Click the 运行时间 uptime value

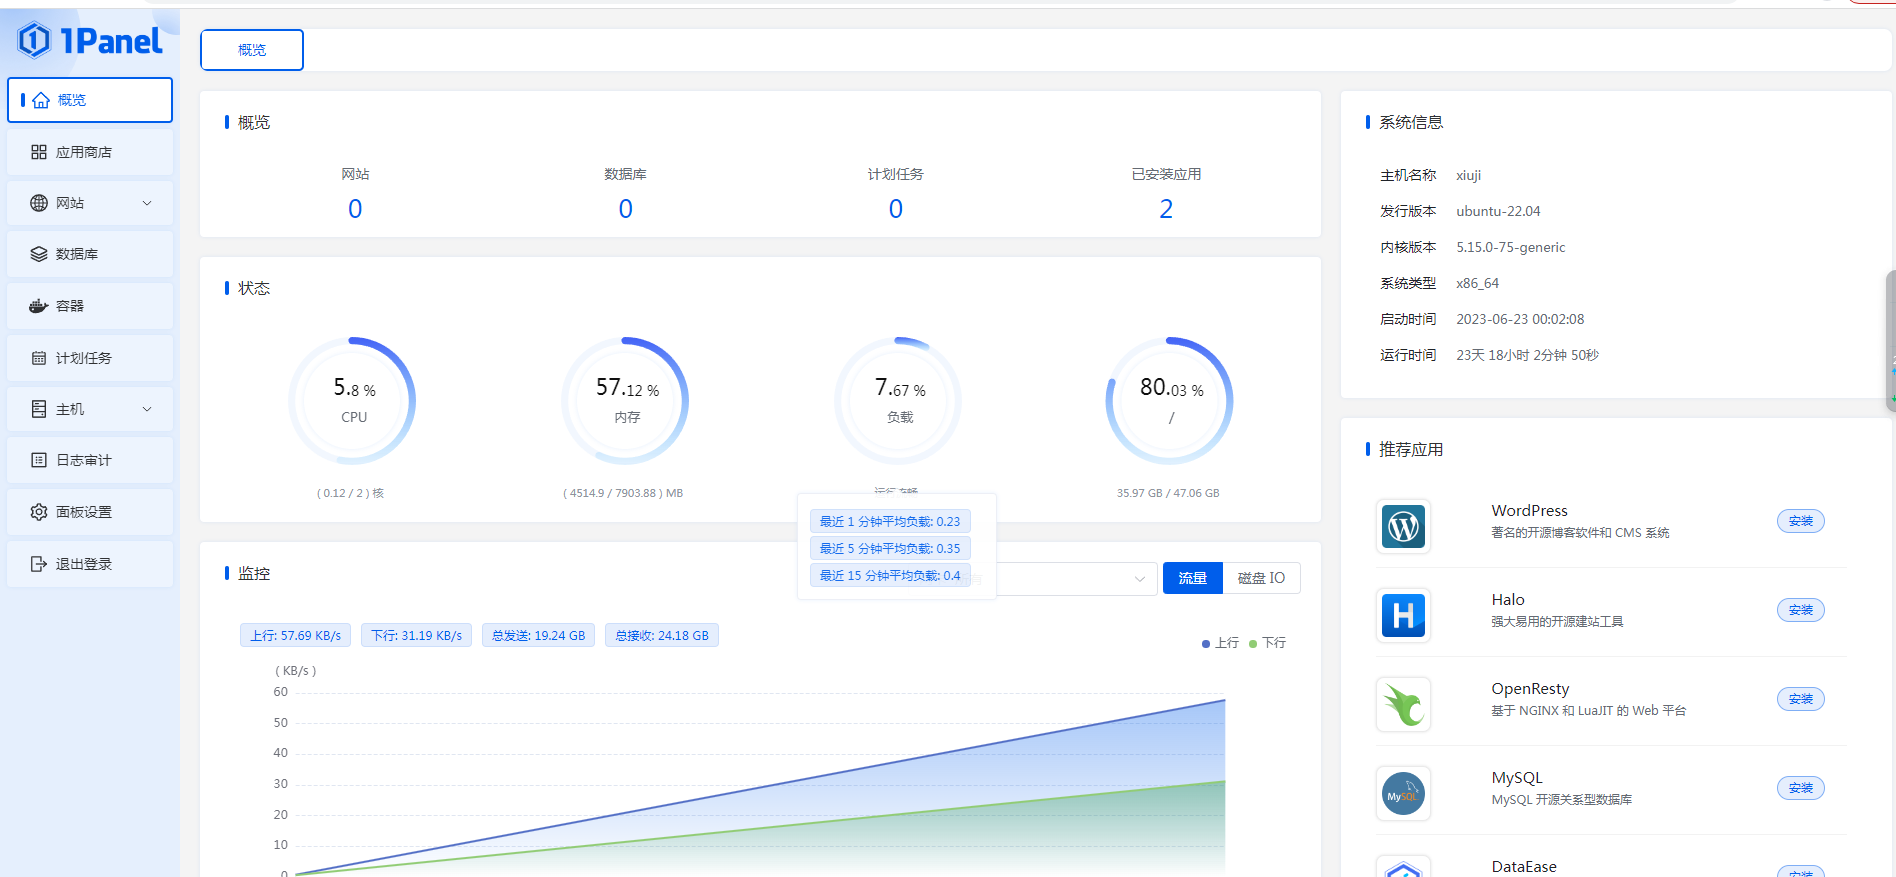[1527, 355]
